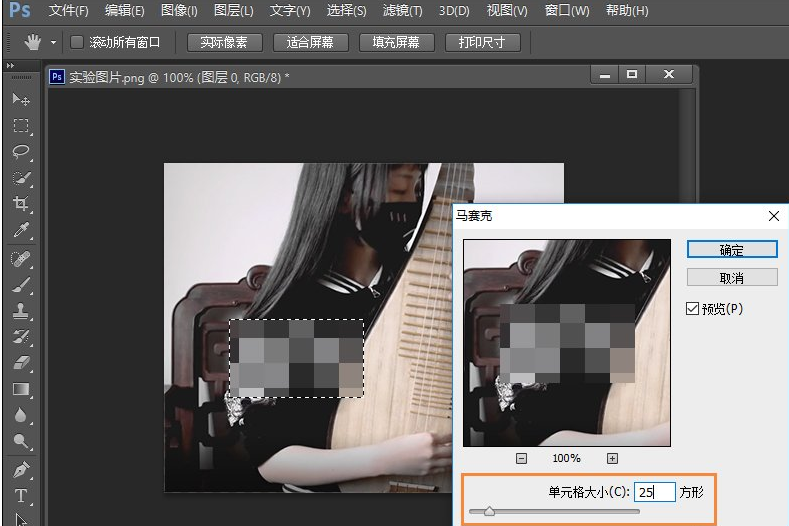Open the 视图(V) menu
The width and height of the screenshot is (789, 526).
[x=507, y=11]
